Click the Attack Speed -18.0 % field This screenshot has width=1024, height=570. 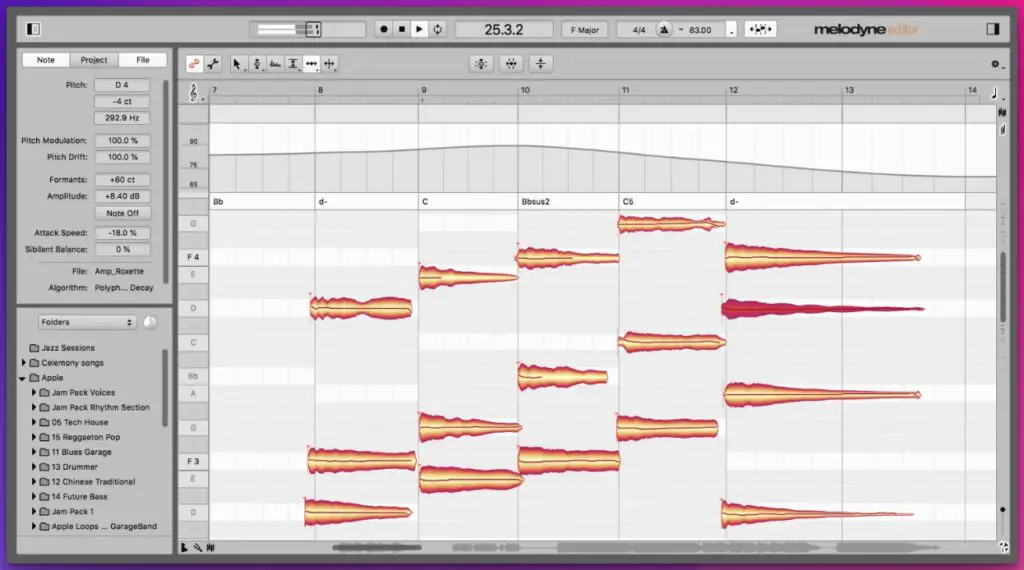122,232
